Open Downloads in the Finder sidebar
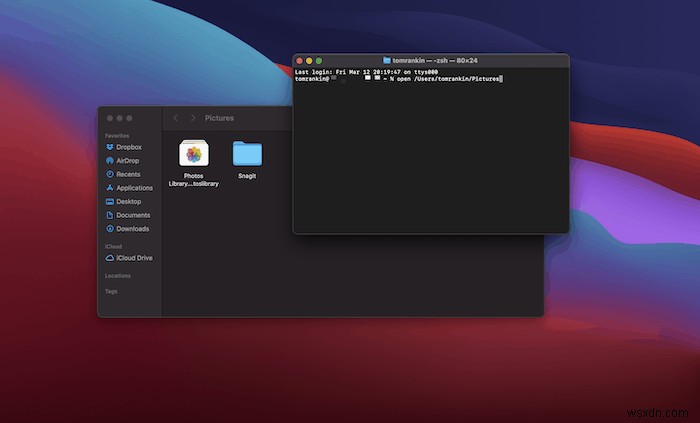Screen dimensions: 700x423 (128, 228)
